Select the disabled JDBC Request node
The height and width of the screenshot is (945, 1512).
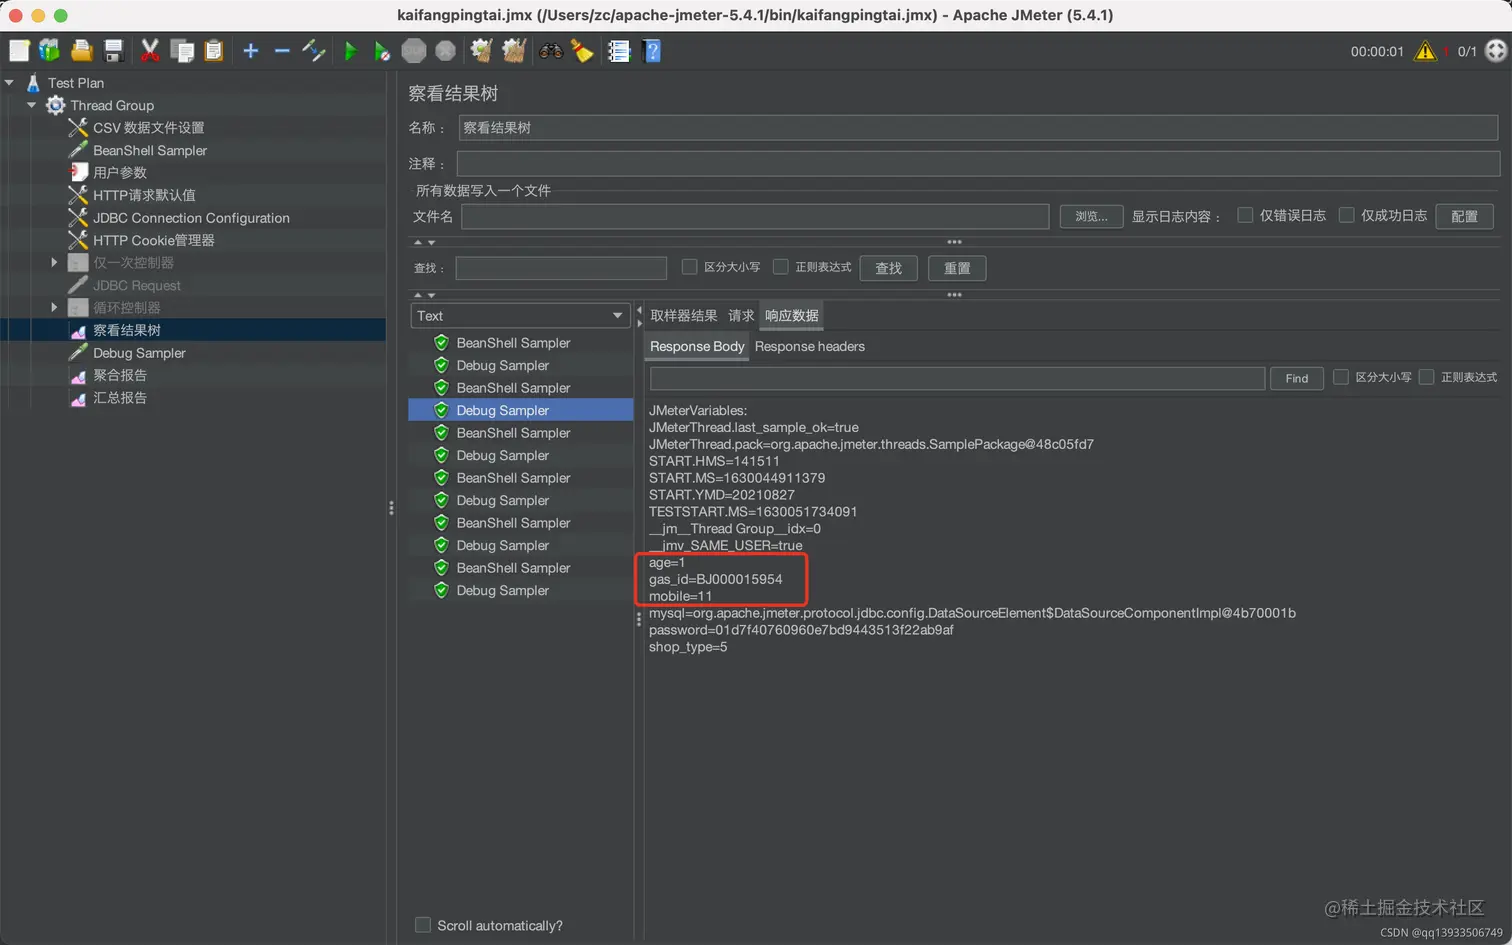pos(136,285)
